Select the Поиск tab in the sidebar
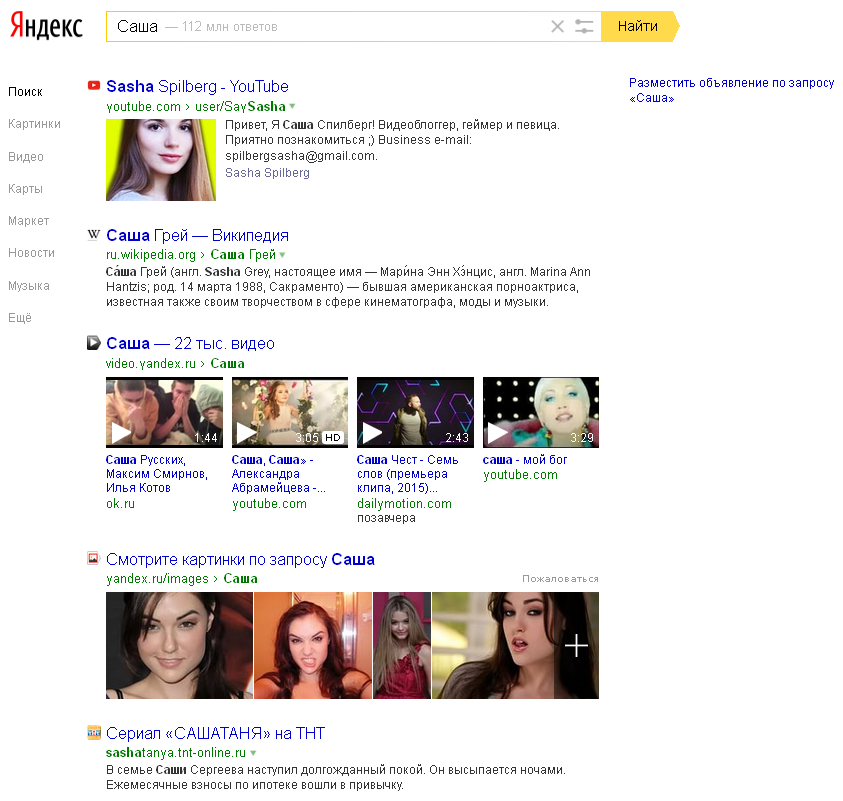This screenshot has height=801, width=843. (25, 92)
